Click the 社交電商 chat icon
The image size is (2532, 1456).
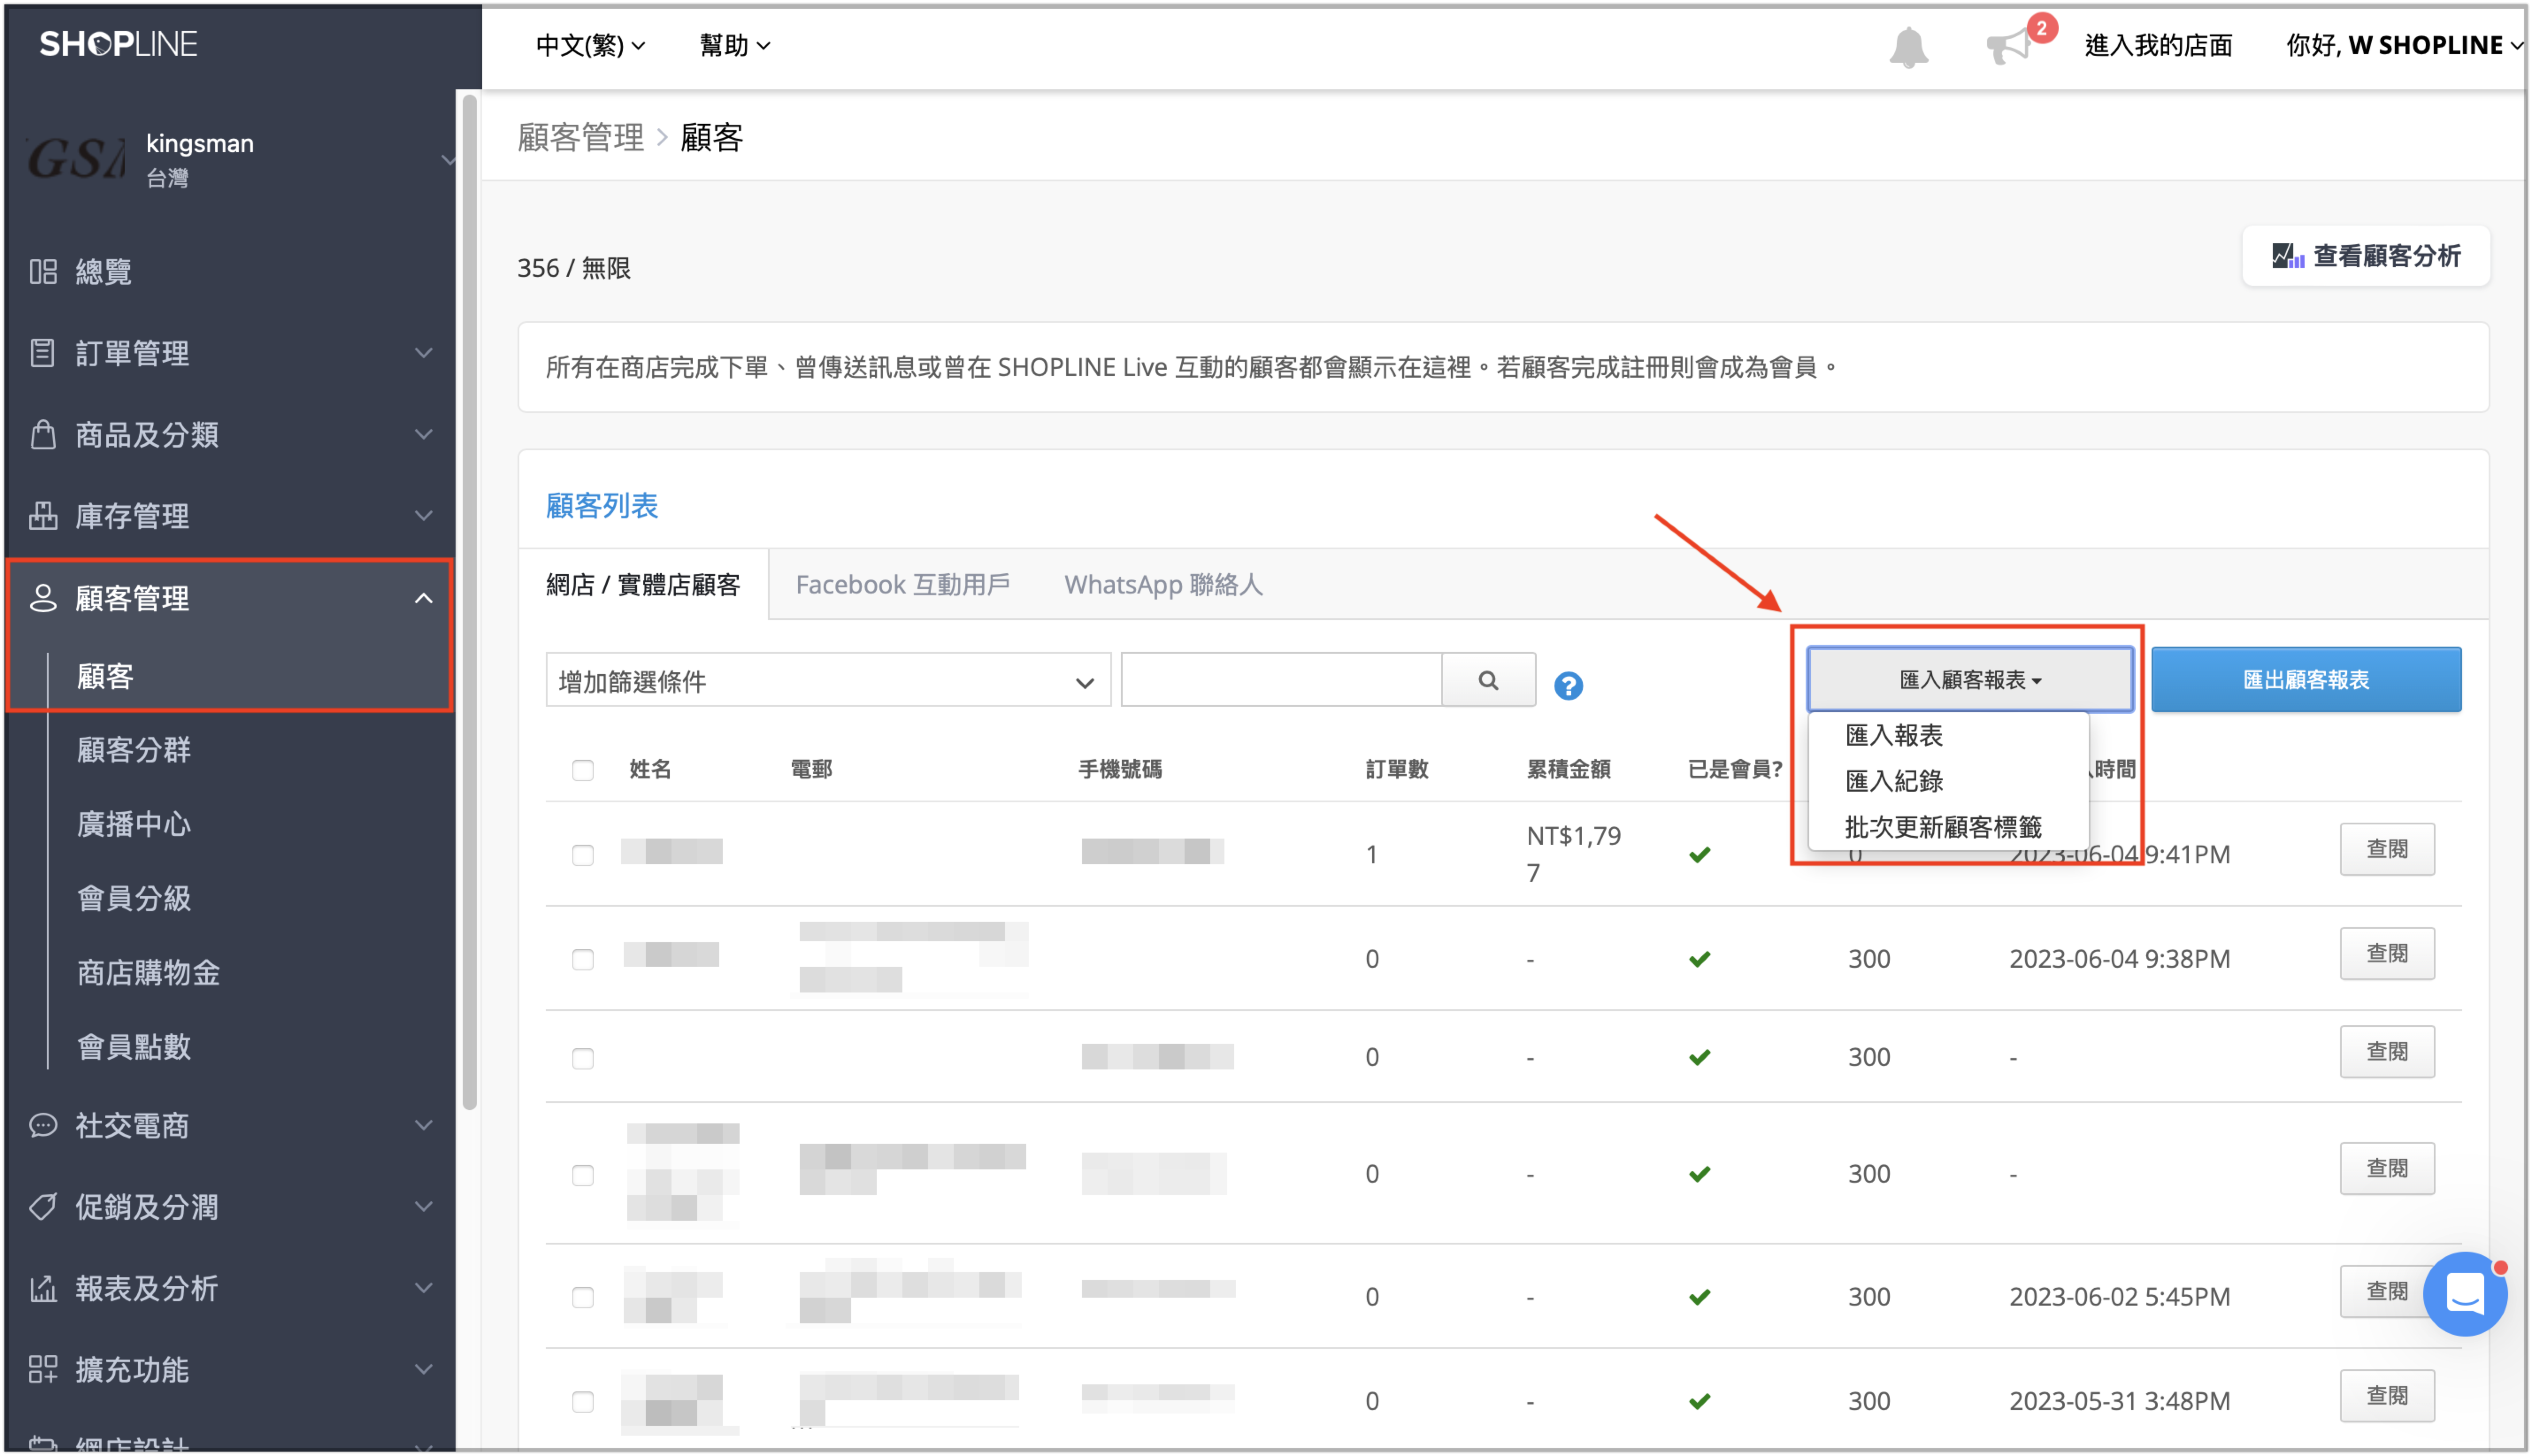pos(43,1125)
